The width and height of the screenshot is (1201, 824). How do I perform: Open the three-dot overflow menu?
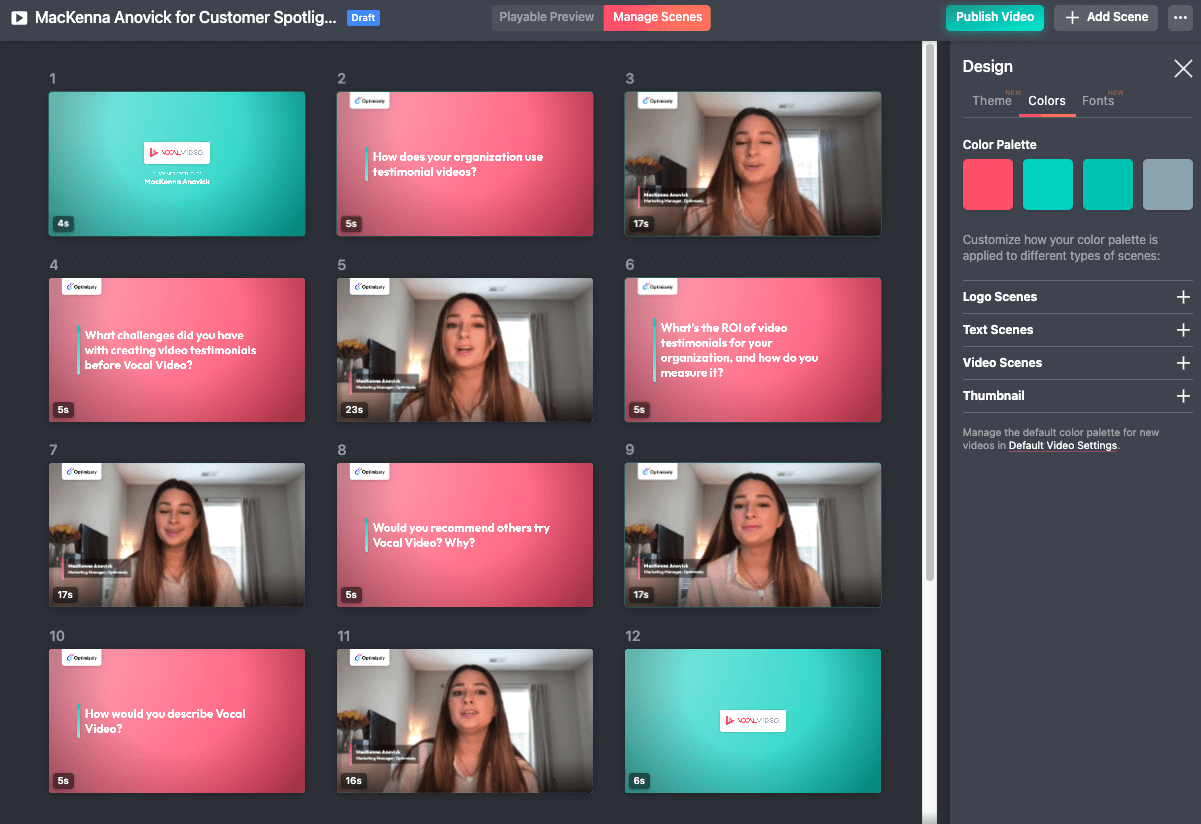(1181, 17)
